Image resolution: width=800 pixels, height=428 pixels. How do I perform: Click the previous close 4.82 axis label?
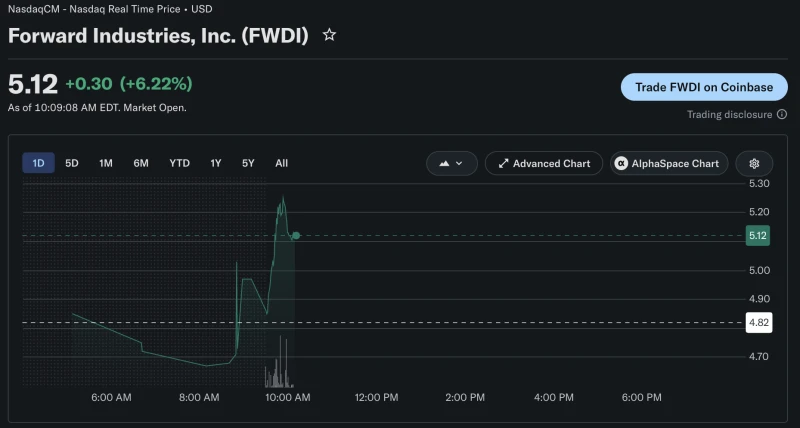click(x=759, y=322)
